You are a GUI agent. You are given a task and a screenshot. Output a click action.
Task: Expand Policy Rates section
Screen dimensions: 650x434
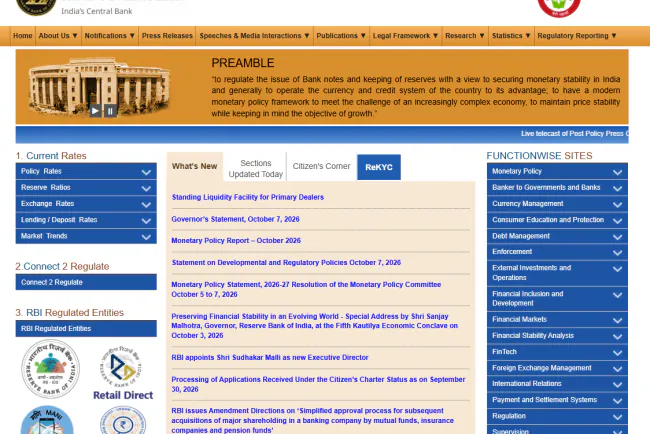point(86,171)
